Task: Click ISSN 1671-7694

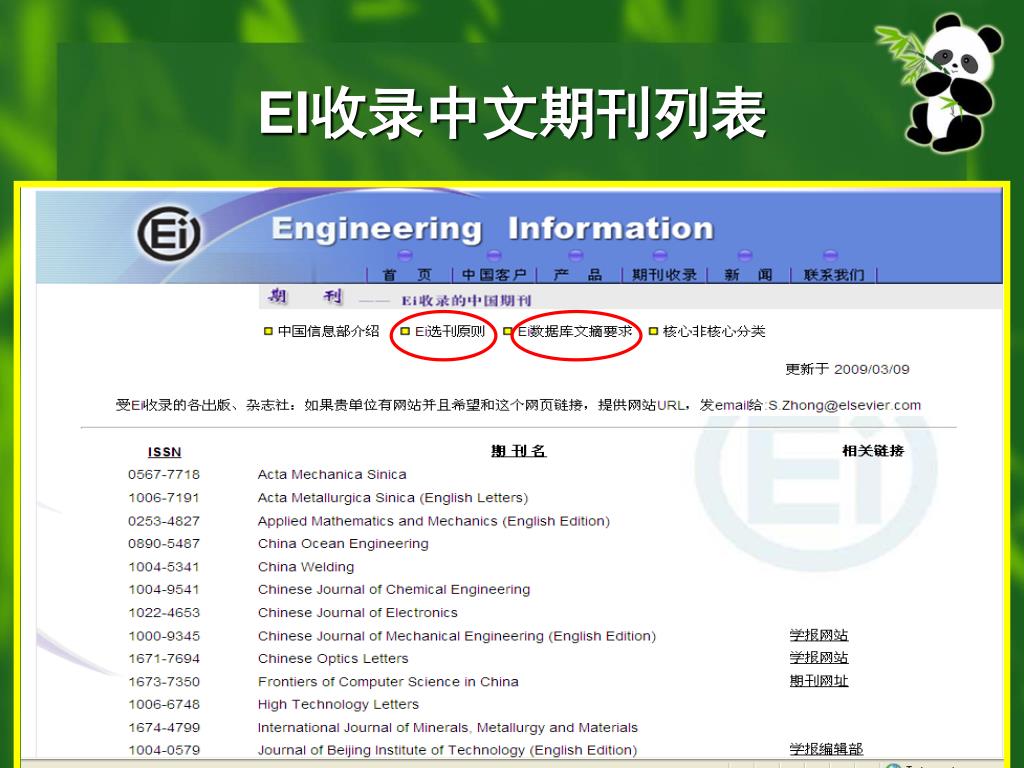Action: [164, 658]
